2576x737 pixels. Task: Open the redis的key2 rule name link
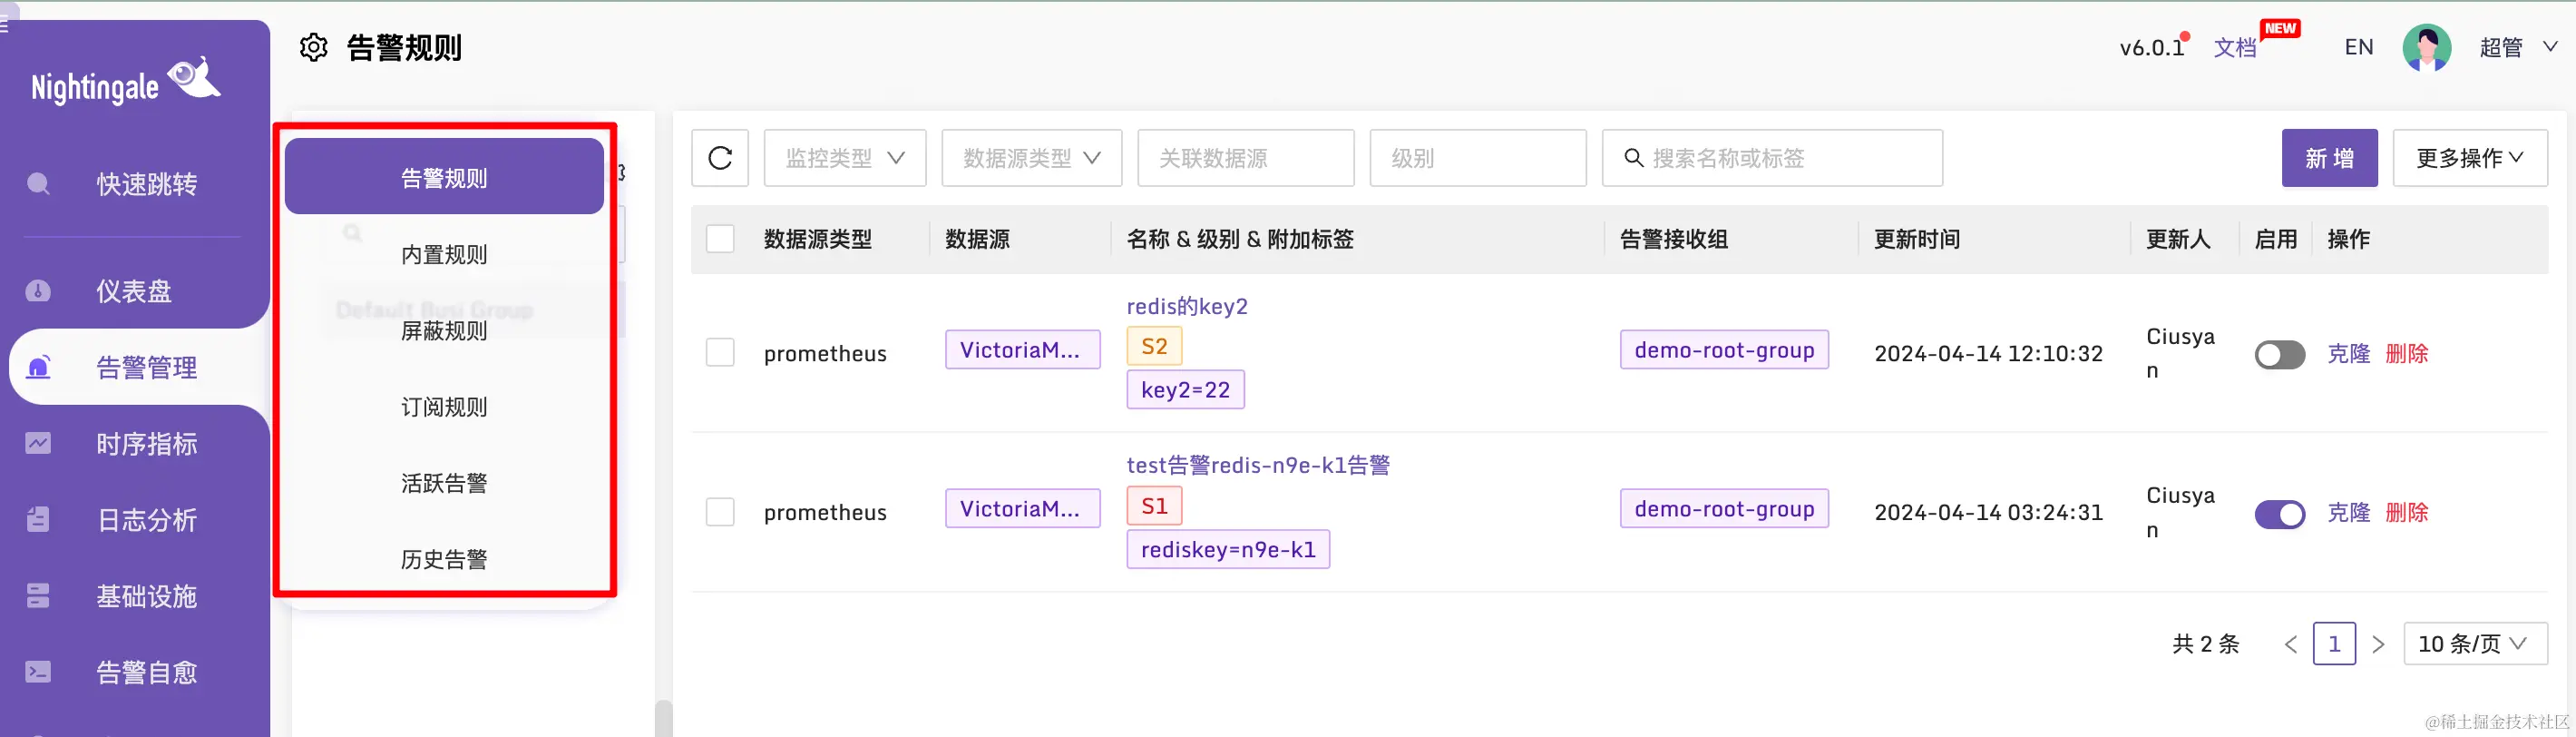click(1187, 306)
